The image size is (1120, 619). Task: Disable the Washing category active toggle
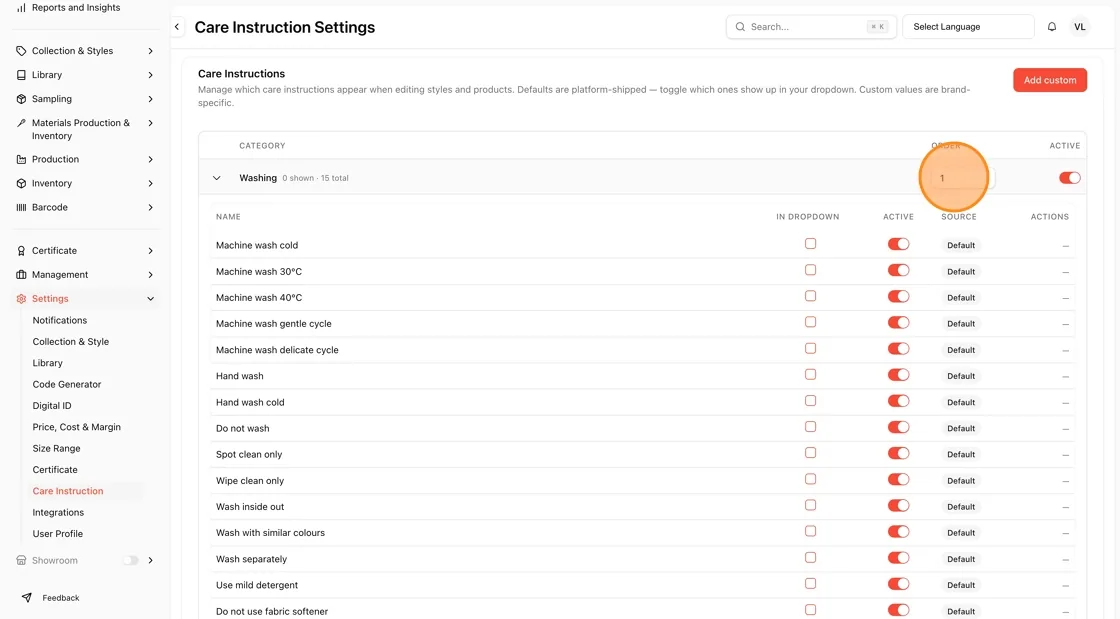tap(1069, 178)
